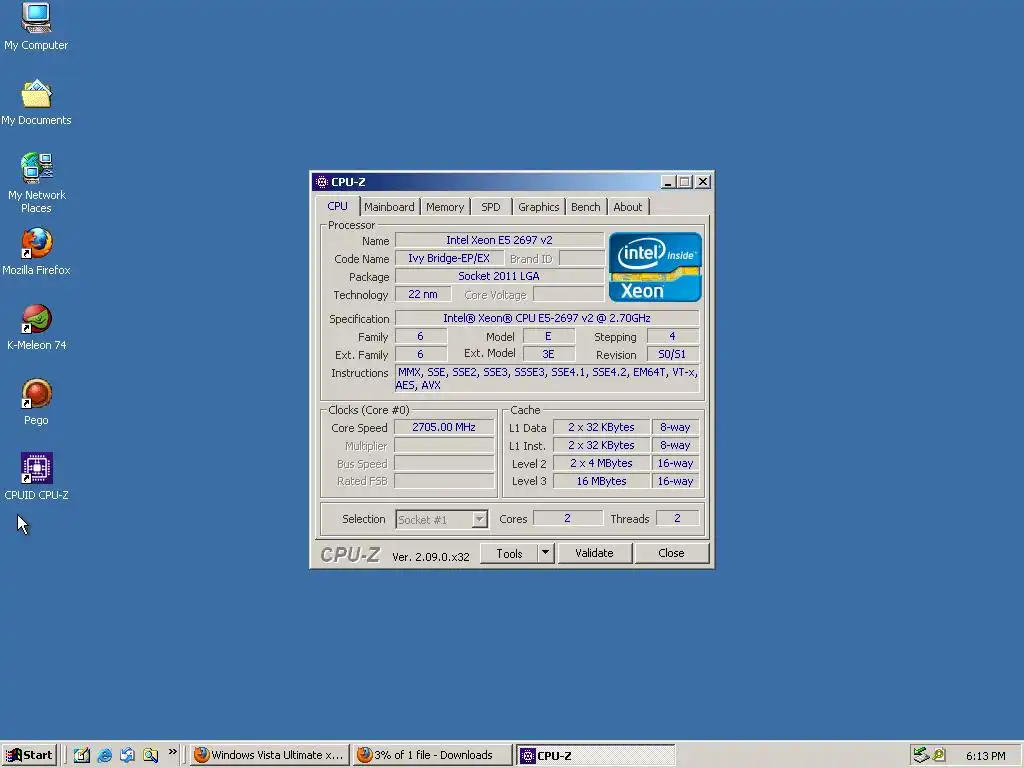The height and width of the screenshot is (768, 1024).
Task: Click the second system tray icon
Action: tap(939, 756)
